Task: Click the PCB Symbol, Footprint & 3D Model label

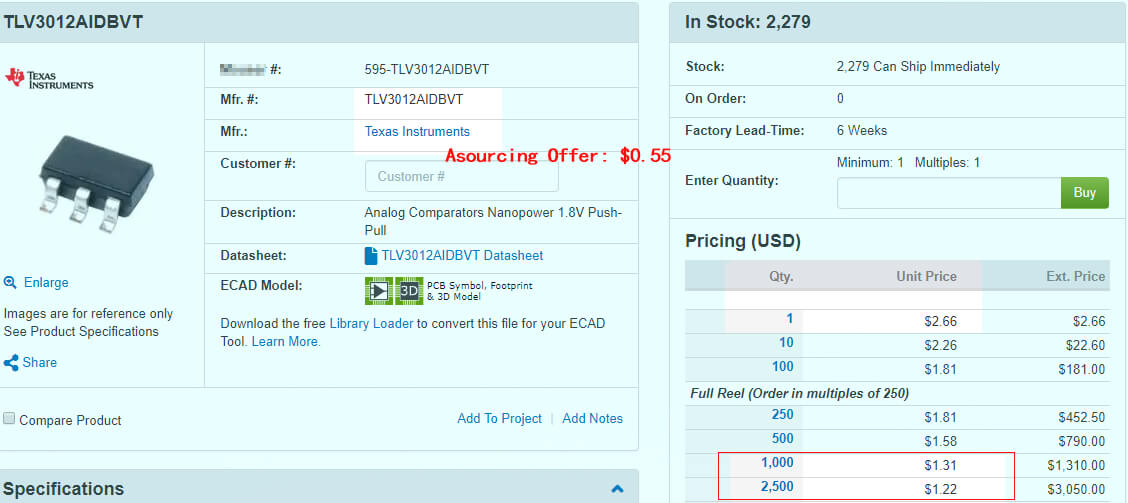Action: (480, 291)
